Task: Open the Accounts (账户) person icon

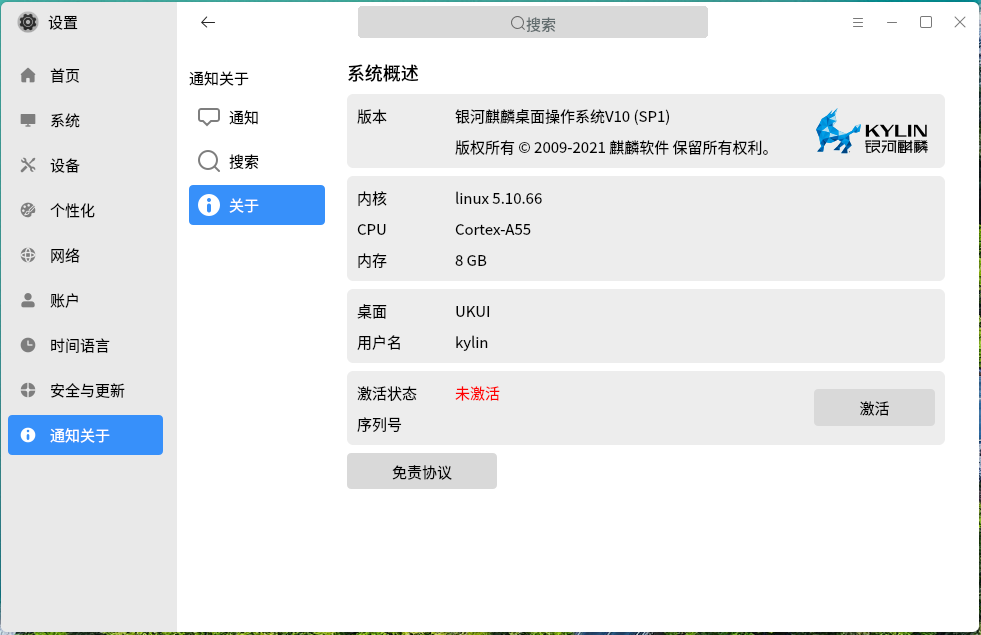Action: click(28, 301)
